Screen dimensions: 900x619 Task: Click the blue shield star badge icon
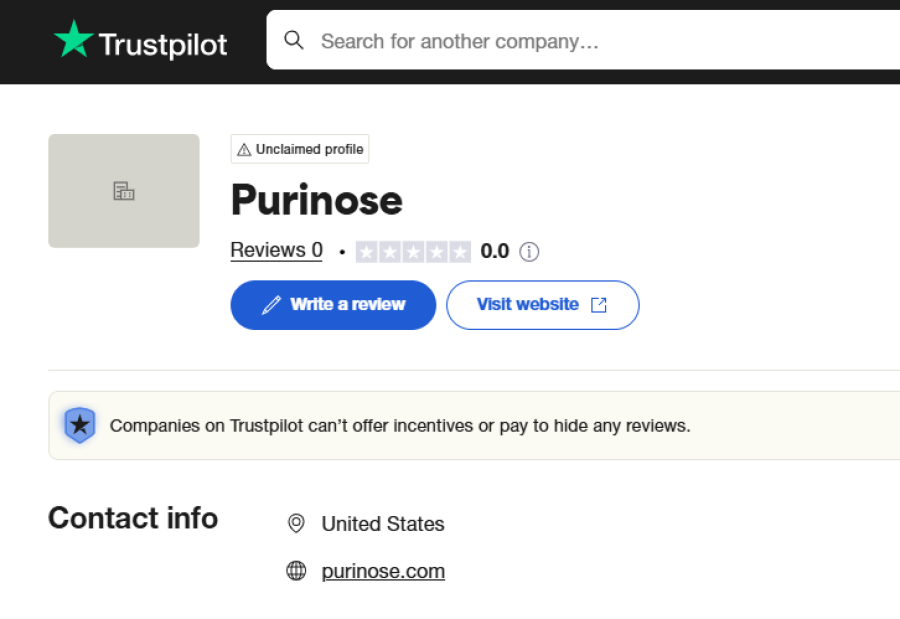pyautogui.click(x=79, y=425)
